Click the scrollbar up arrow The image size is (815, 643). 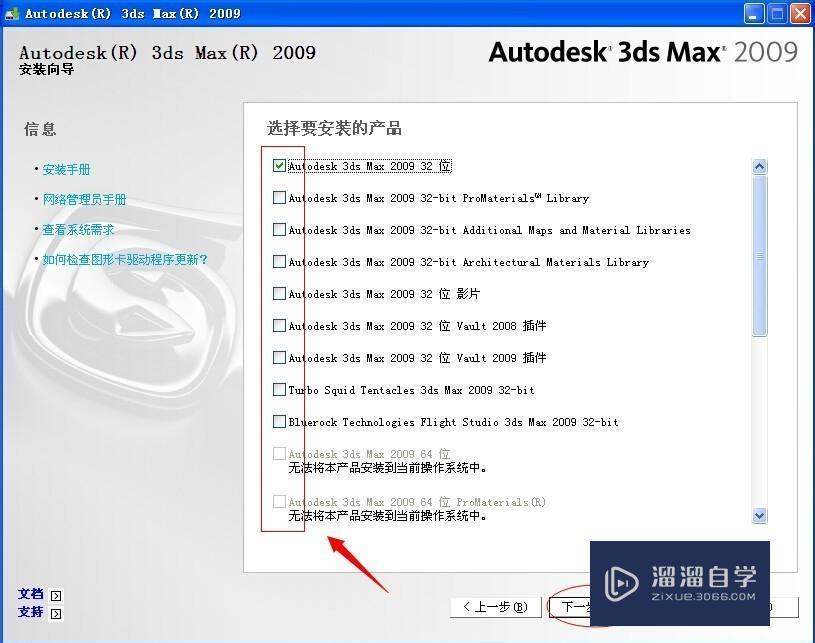pos(759,166)
